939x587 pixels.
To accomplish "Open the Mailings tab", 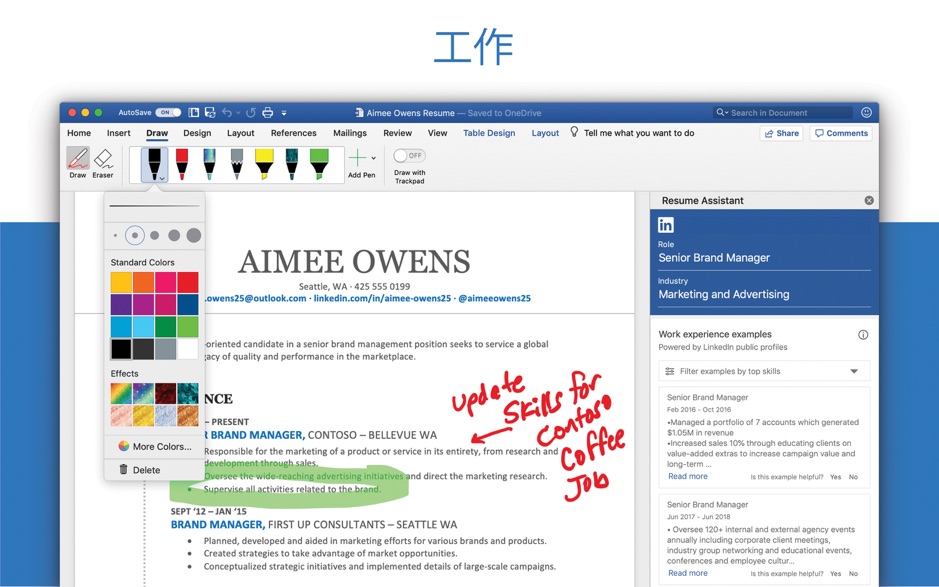I will (349, 133).
